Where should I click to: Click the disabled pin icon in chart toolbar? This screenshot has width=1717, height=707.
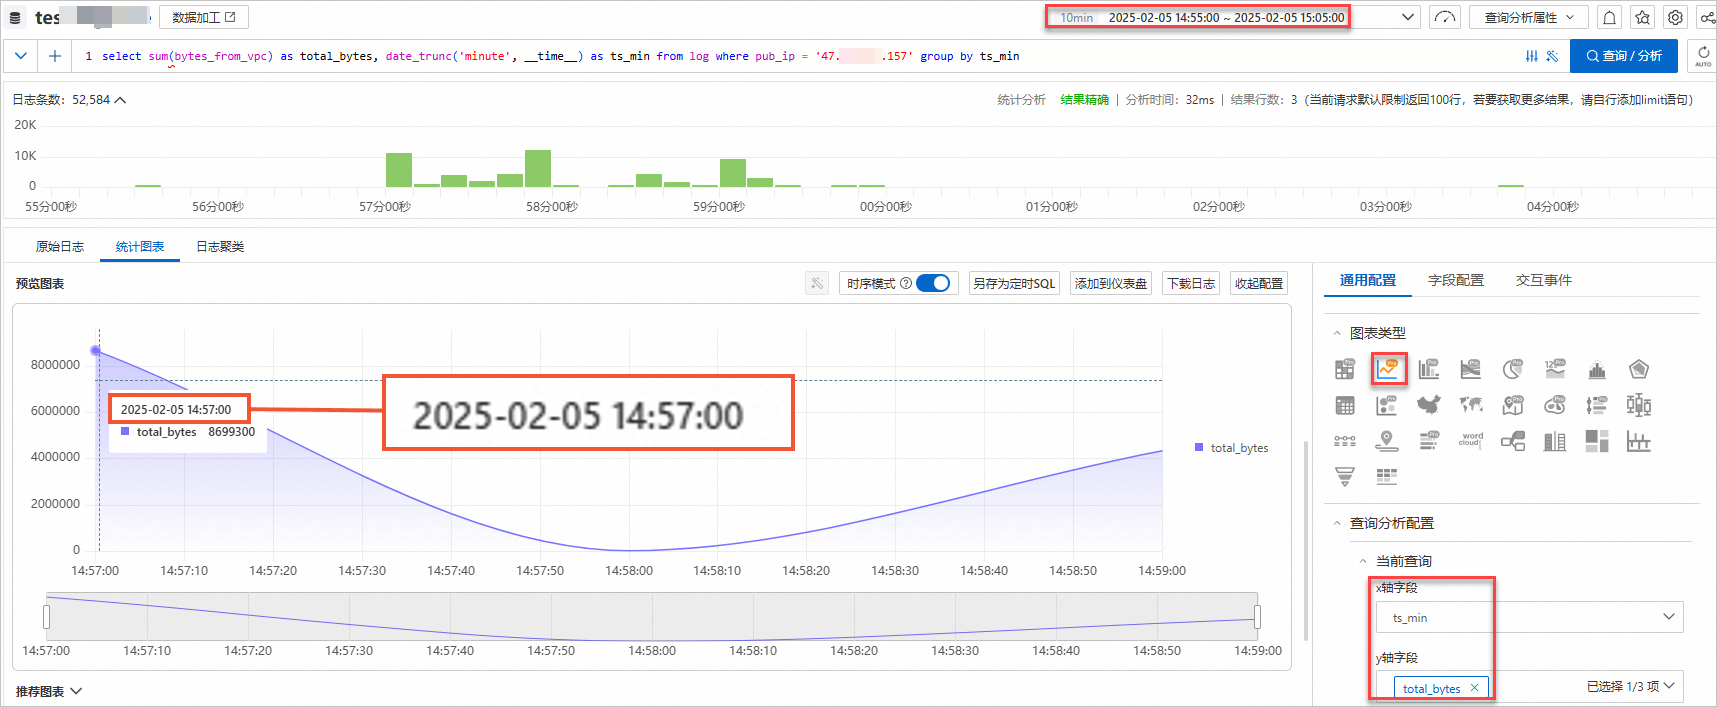pyautogui.click(x=817, y=283)
